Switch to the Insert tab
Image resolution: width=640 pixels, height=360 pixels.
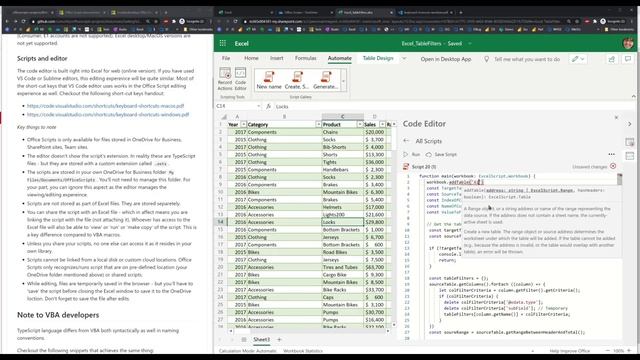(276, 58)
